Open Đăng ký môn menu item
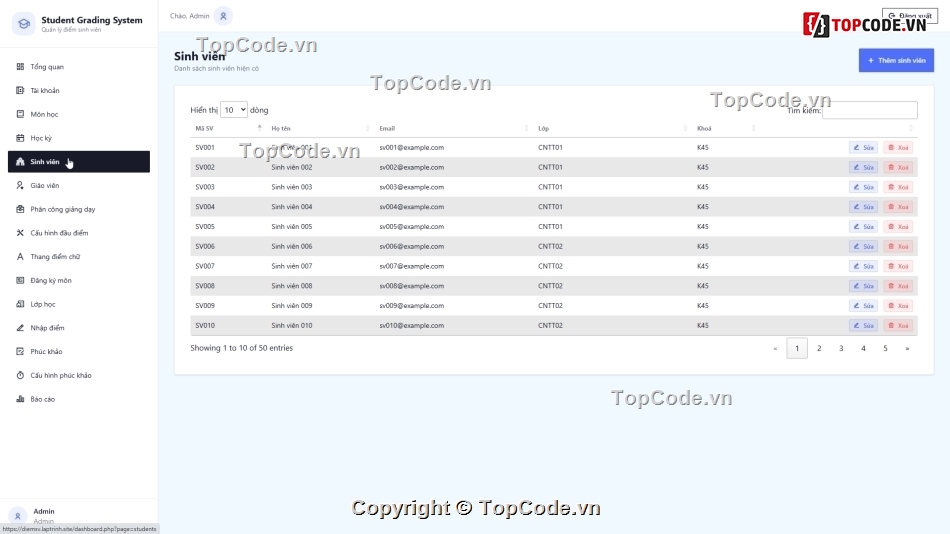This screenshot has height=534, width=950. click(x=51, y=281)
